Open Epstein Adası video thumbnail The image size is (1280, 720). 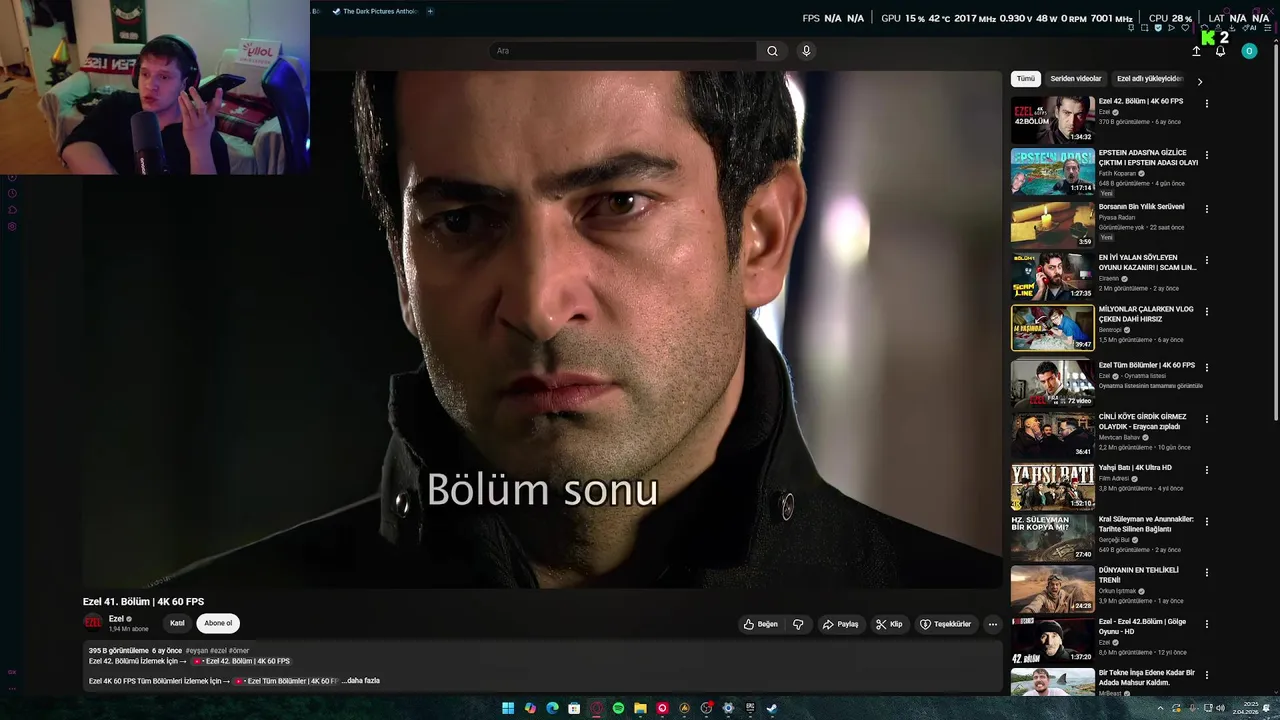[1052, 172]
